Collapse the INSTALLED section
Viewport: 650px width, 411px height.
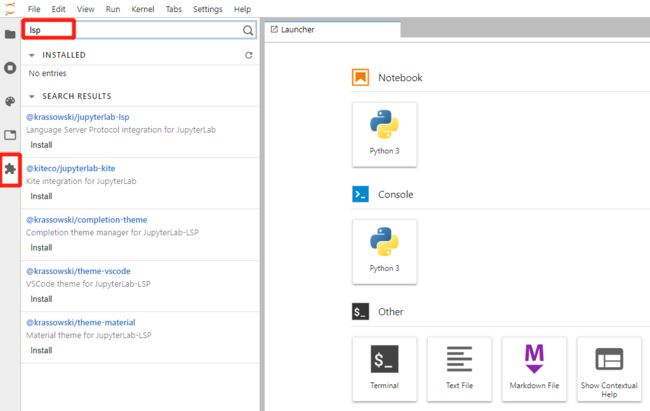coord(32,55)
